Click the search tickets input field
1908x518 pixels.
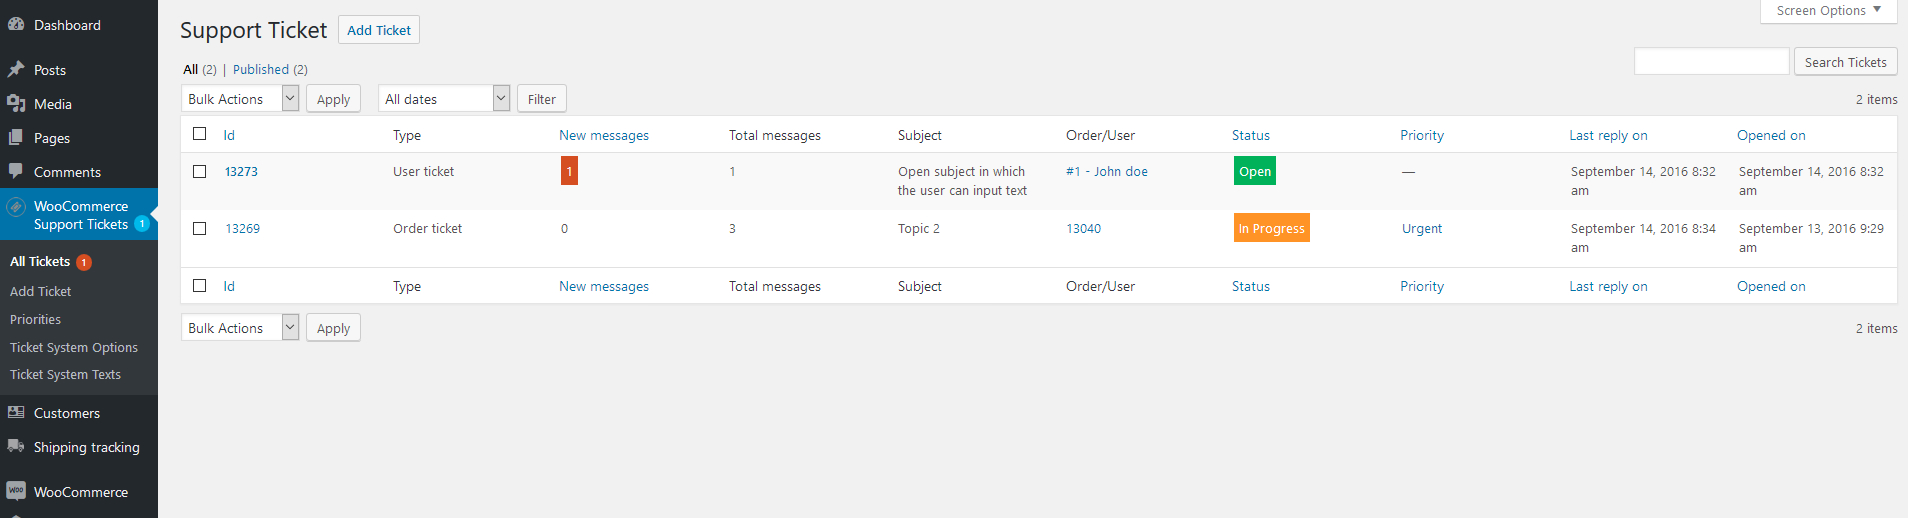pos(1711,61)
